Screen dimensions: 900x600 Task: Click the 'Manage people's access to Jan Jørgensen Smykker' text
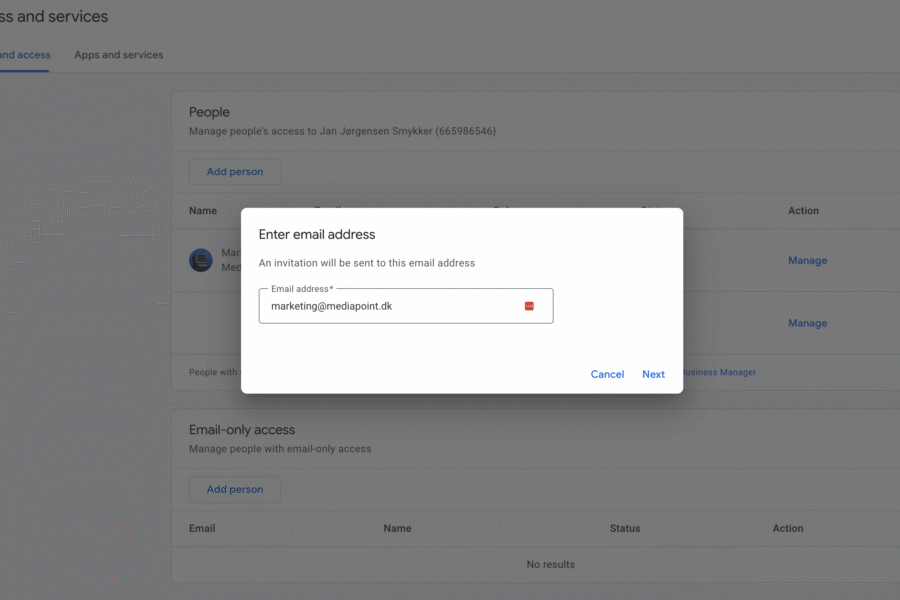[x=342, y=131]
